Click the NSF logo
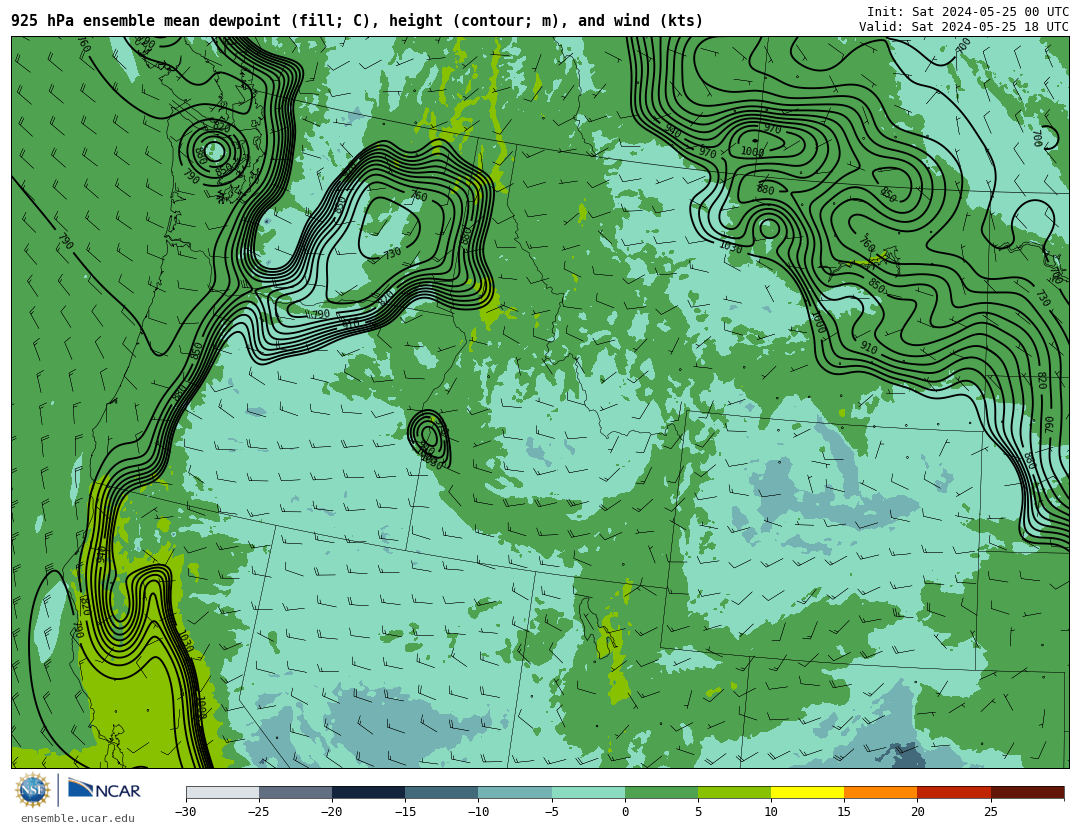 32,790
